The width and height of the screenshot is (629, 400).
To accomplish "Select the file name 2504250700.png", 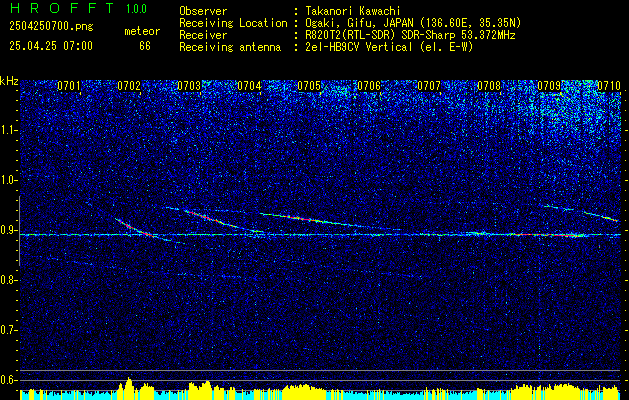I will pos(51,27).
